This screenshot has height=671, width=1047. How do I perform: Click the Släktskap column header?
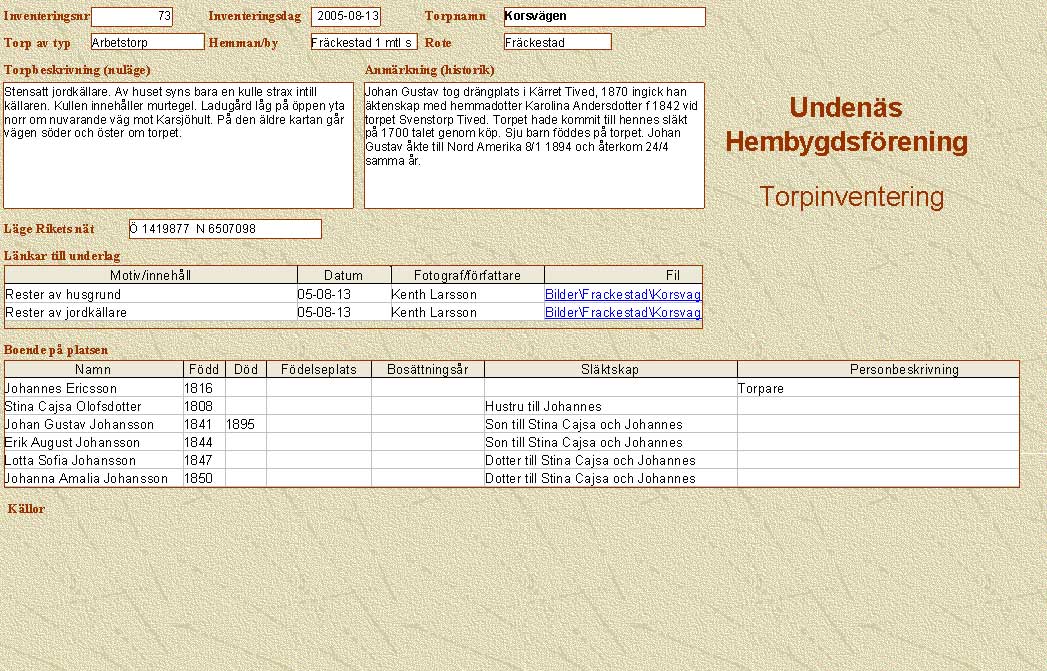610,369
